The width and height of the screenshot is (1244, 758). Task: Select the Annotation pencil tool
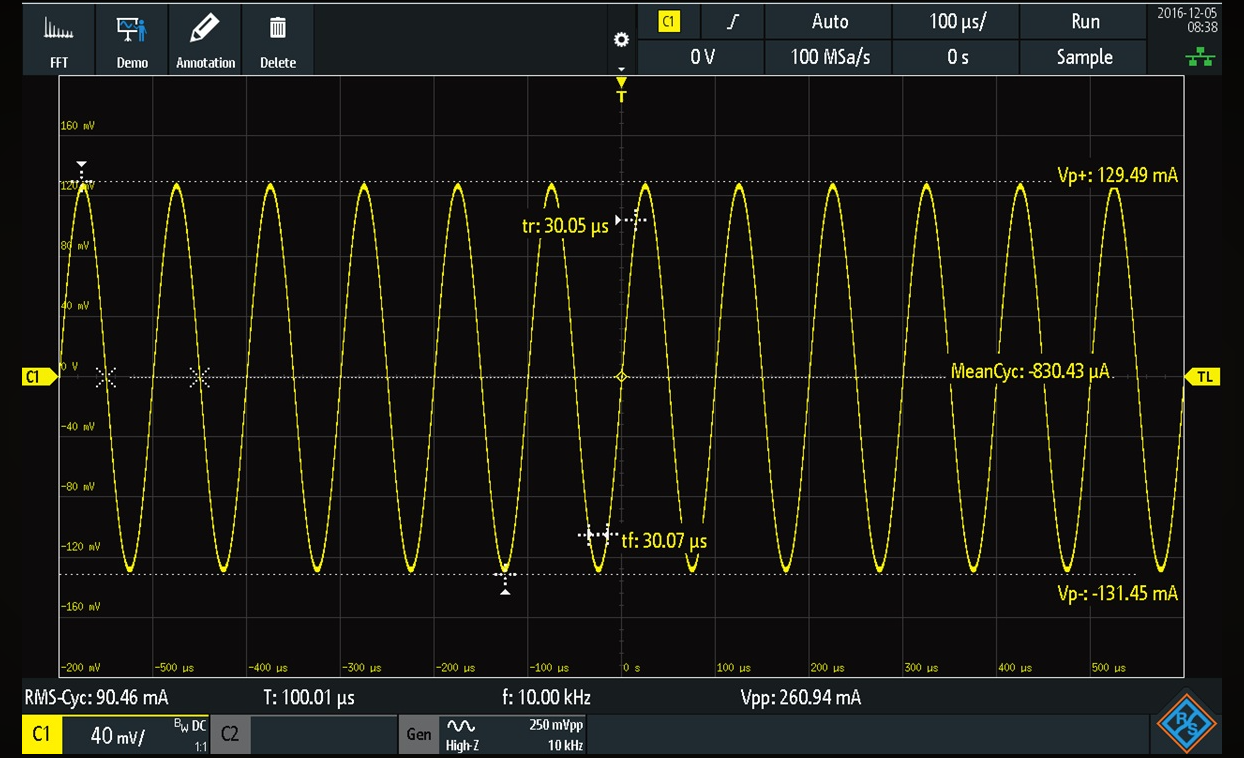[205, 40]
